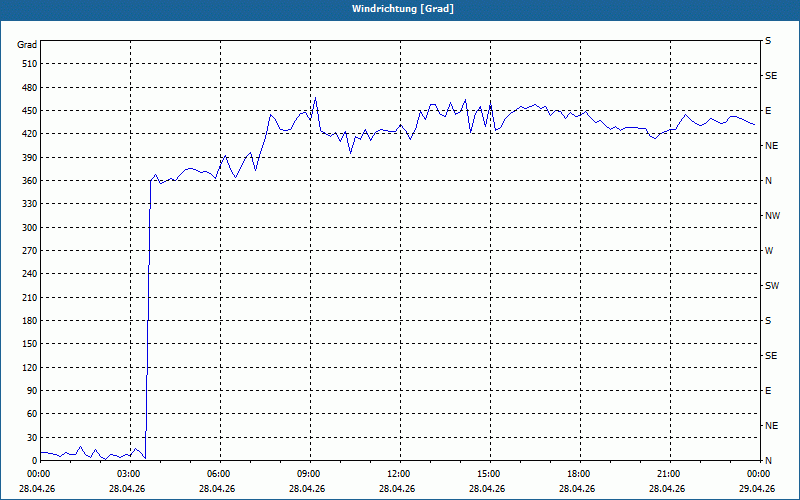Click the "21:00" time axis label
Screen dimensions: 800x500
(668, 474)
